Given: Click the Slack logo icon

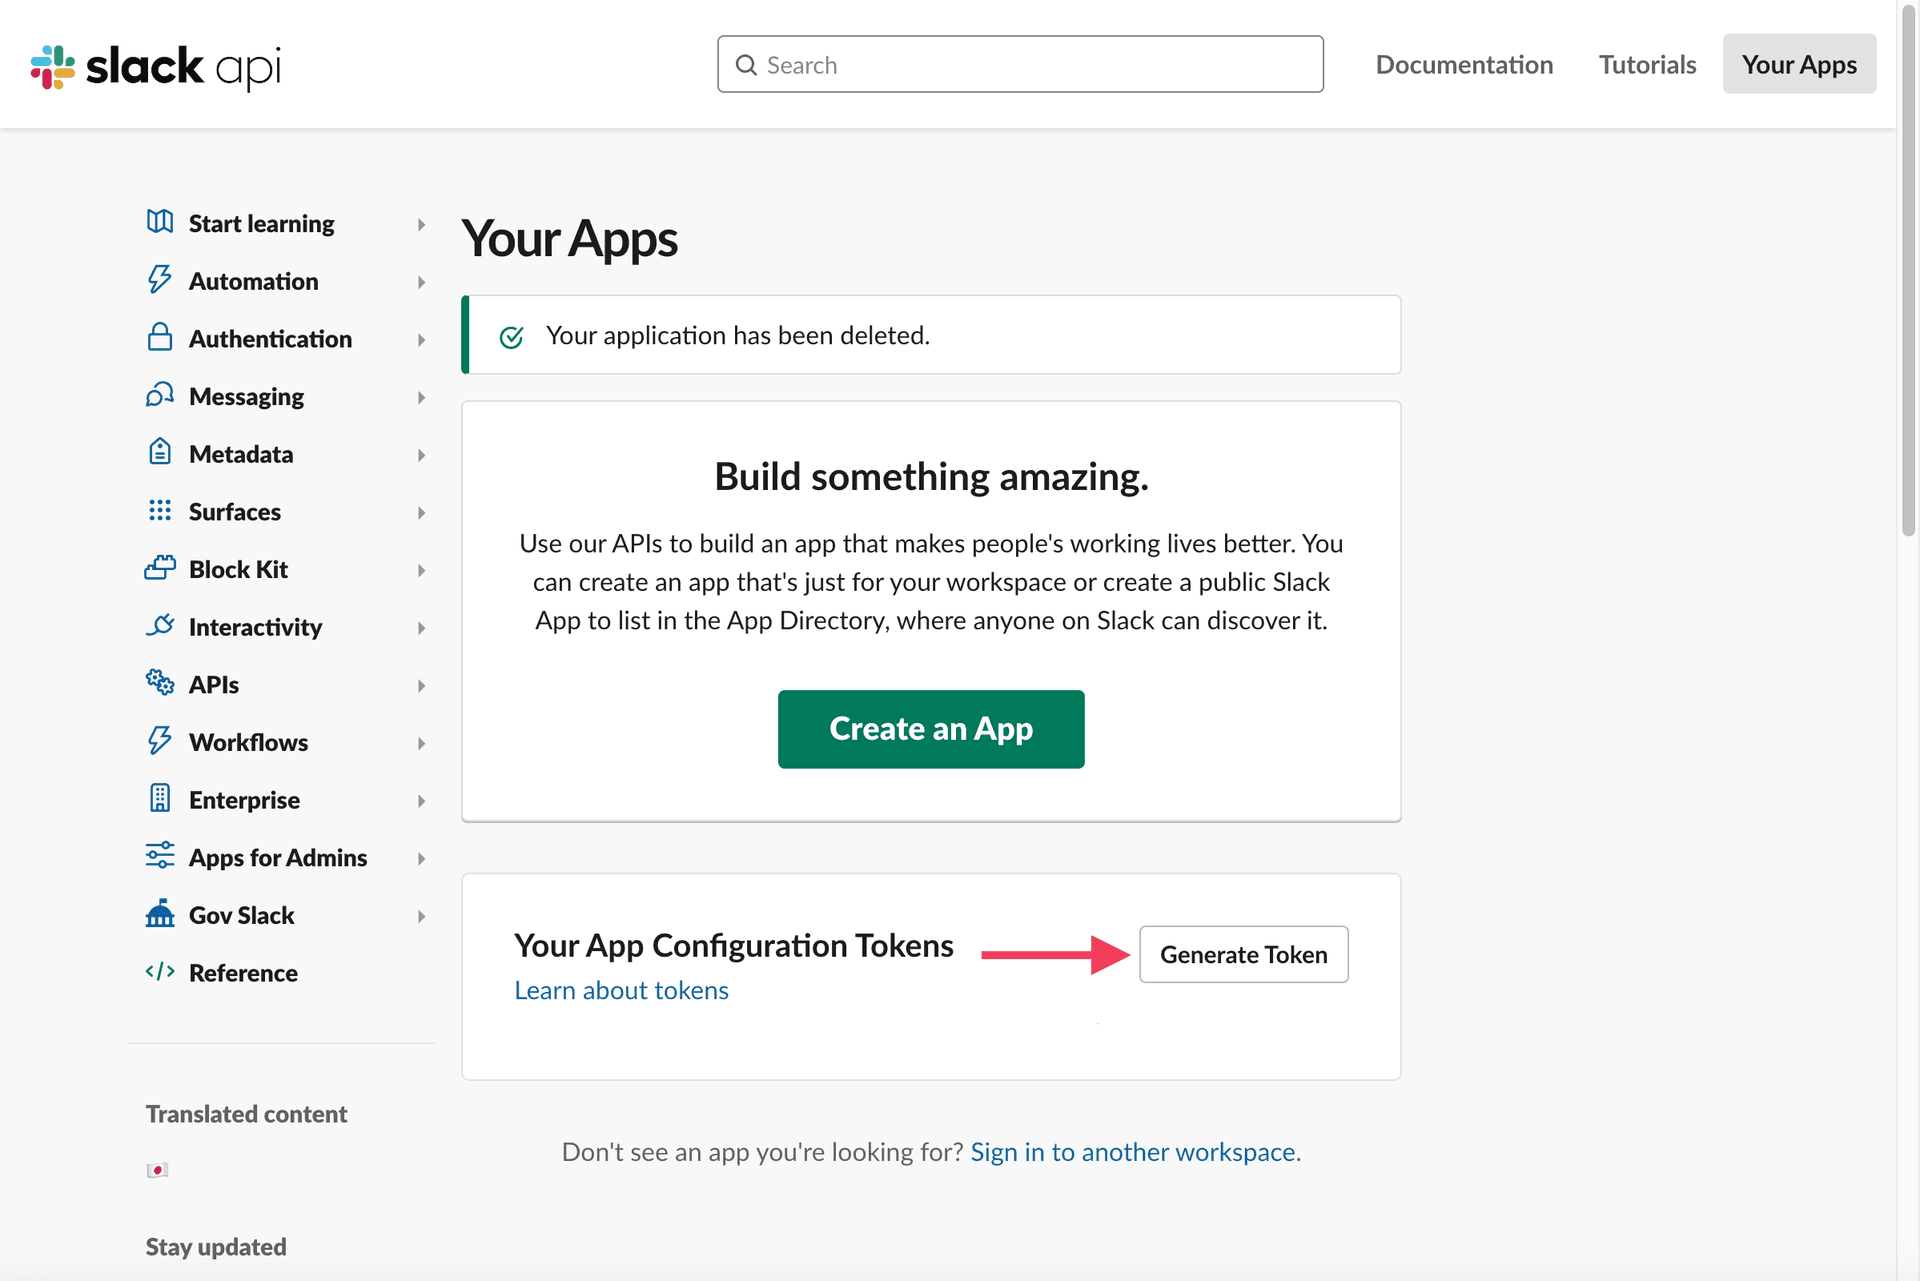Looking at the screenshot, I should tap(53, 67).
